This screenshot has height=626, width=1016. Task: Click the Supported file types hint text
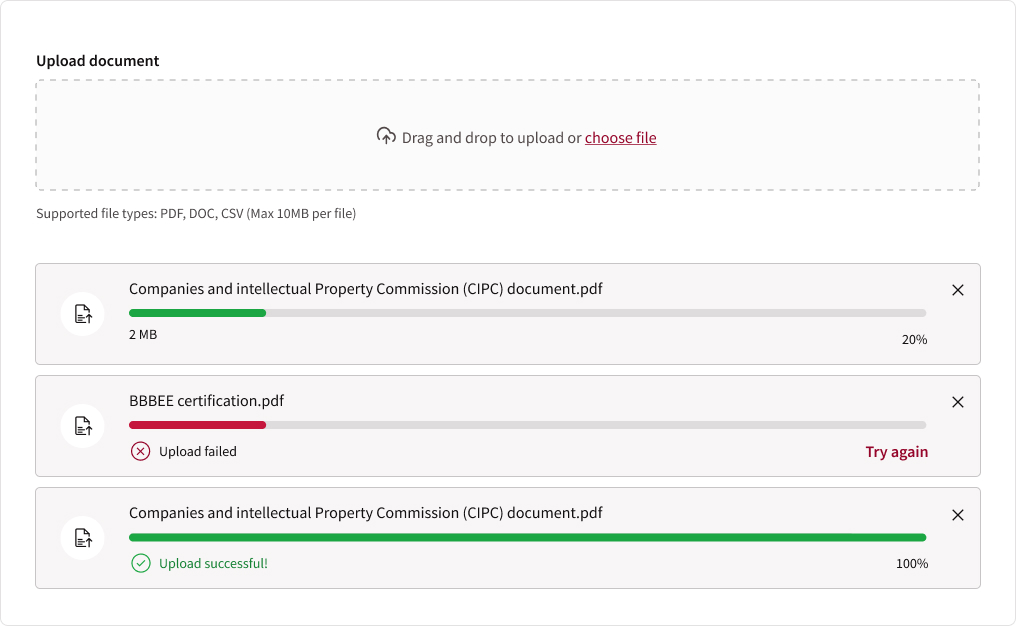196,214
